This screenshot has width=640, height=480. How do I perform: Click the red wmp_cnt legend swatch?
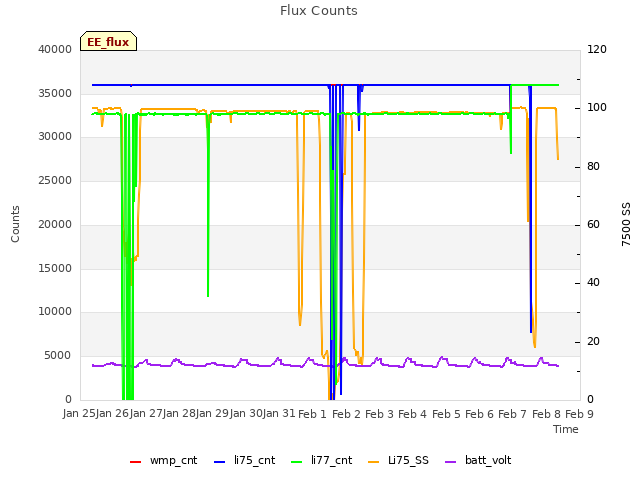135,462
